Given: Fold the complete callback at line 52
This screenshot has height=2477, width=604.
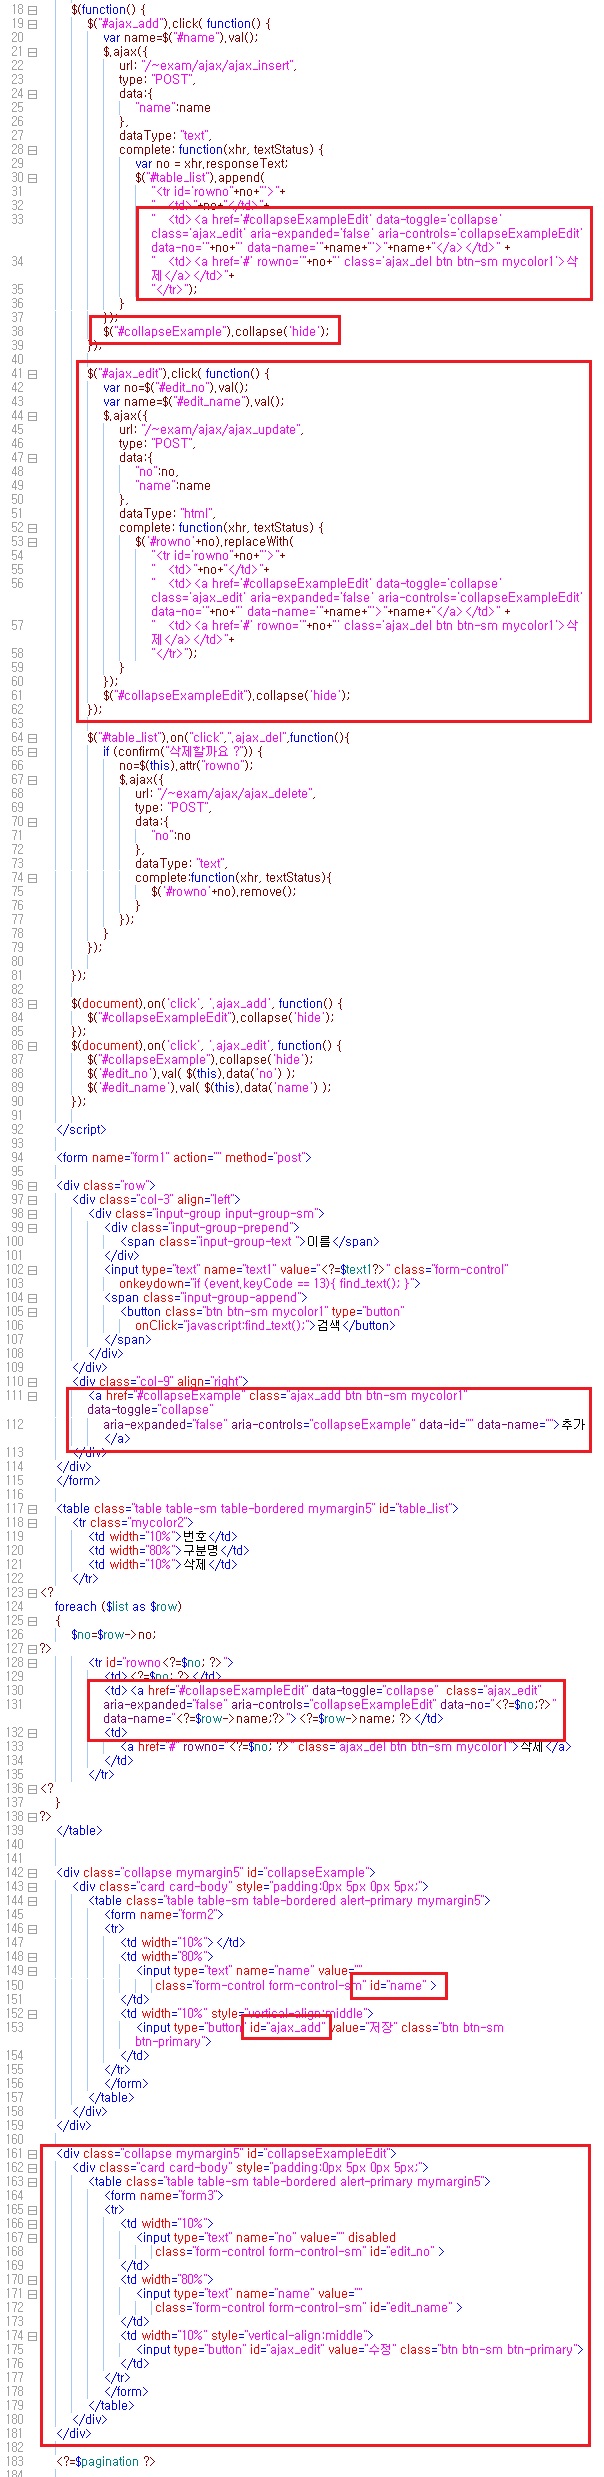Looking at the screenshot, I should pos(32,528).
